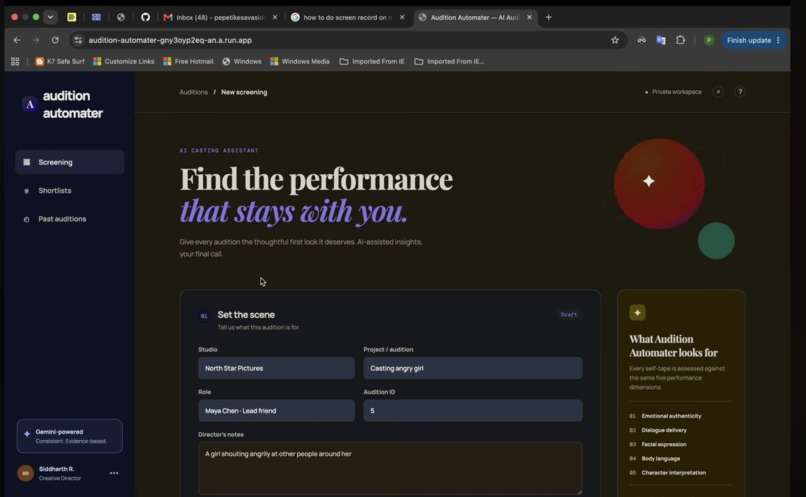Click the audition automater logo icon
Viewport: 806px width, 497px height.
[x=30, y=104]
